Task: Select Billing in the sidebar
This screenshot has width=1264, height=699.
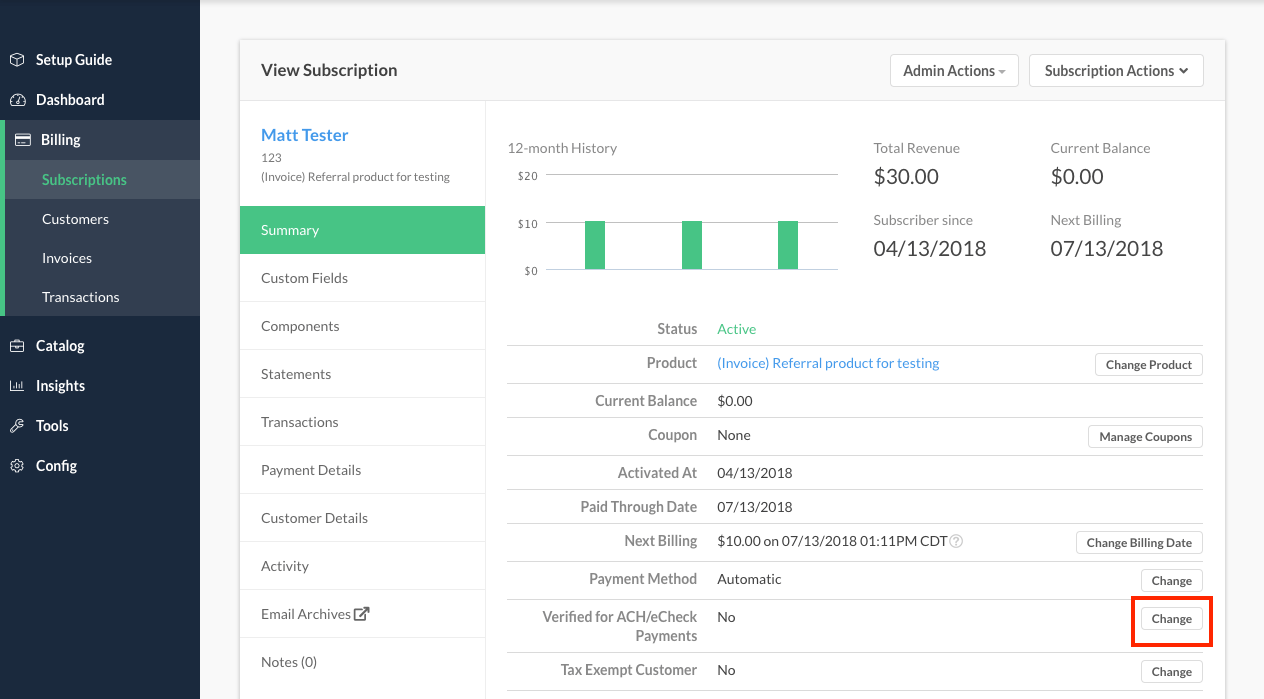Action: tap(100, 140)
